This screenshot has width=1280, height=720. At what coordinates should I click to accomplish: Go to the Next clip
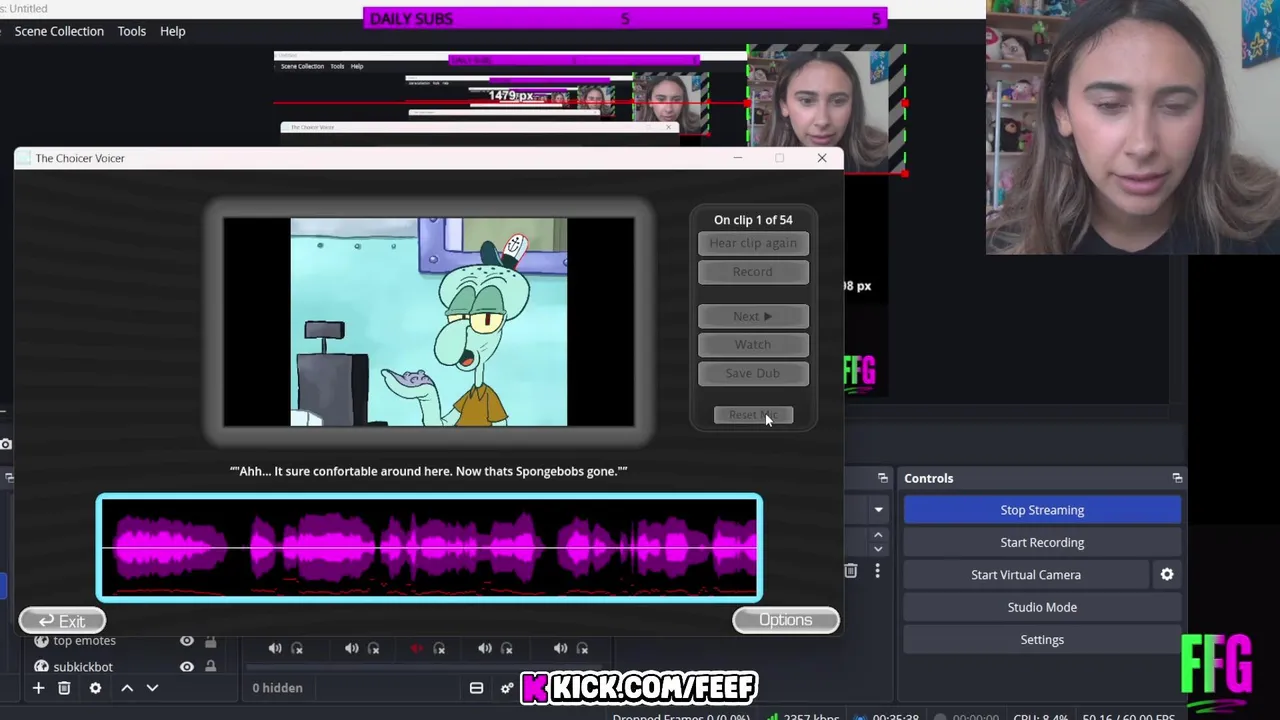753,316
